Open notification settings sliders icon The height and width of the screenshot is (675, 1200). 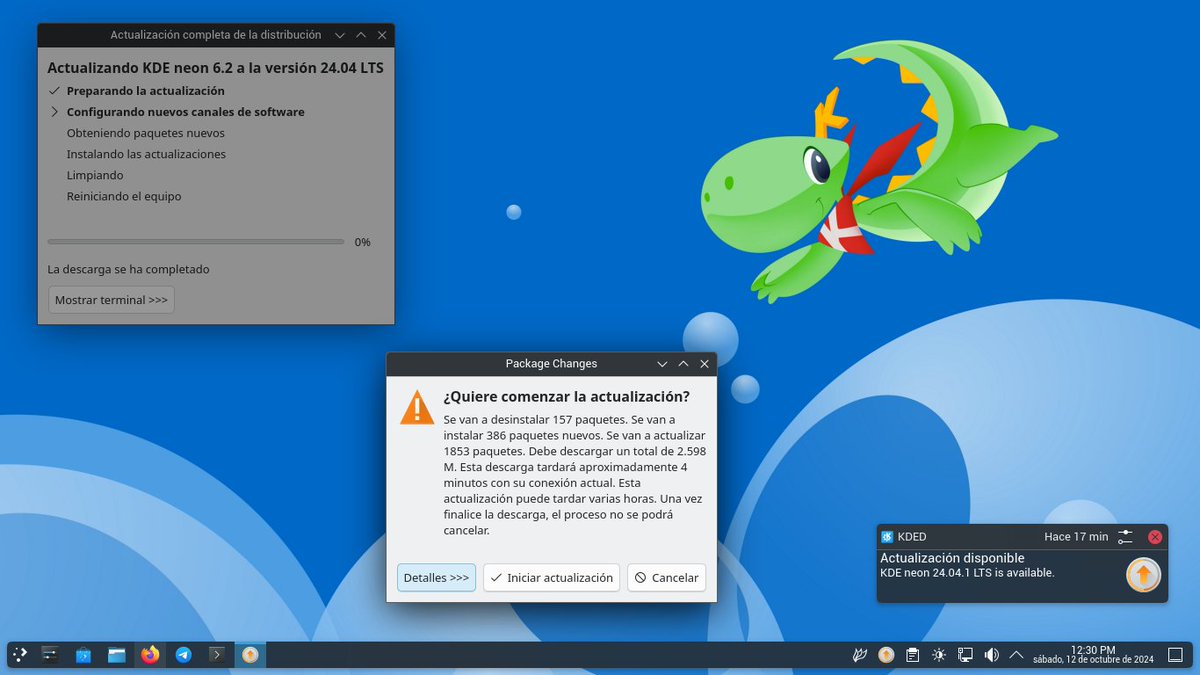1125,537
